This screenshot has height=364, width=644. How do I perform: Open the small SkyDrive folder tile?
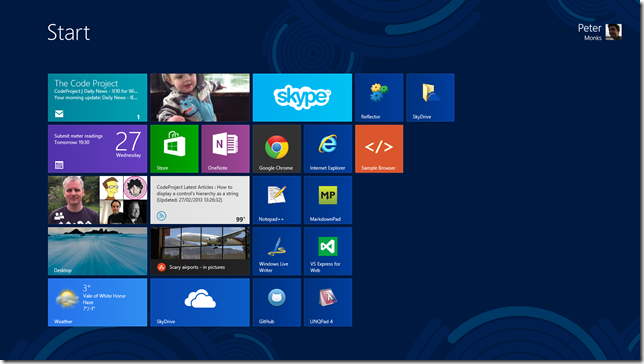pos(430,98)
